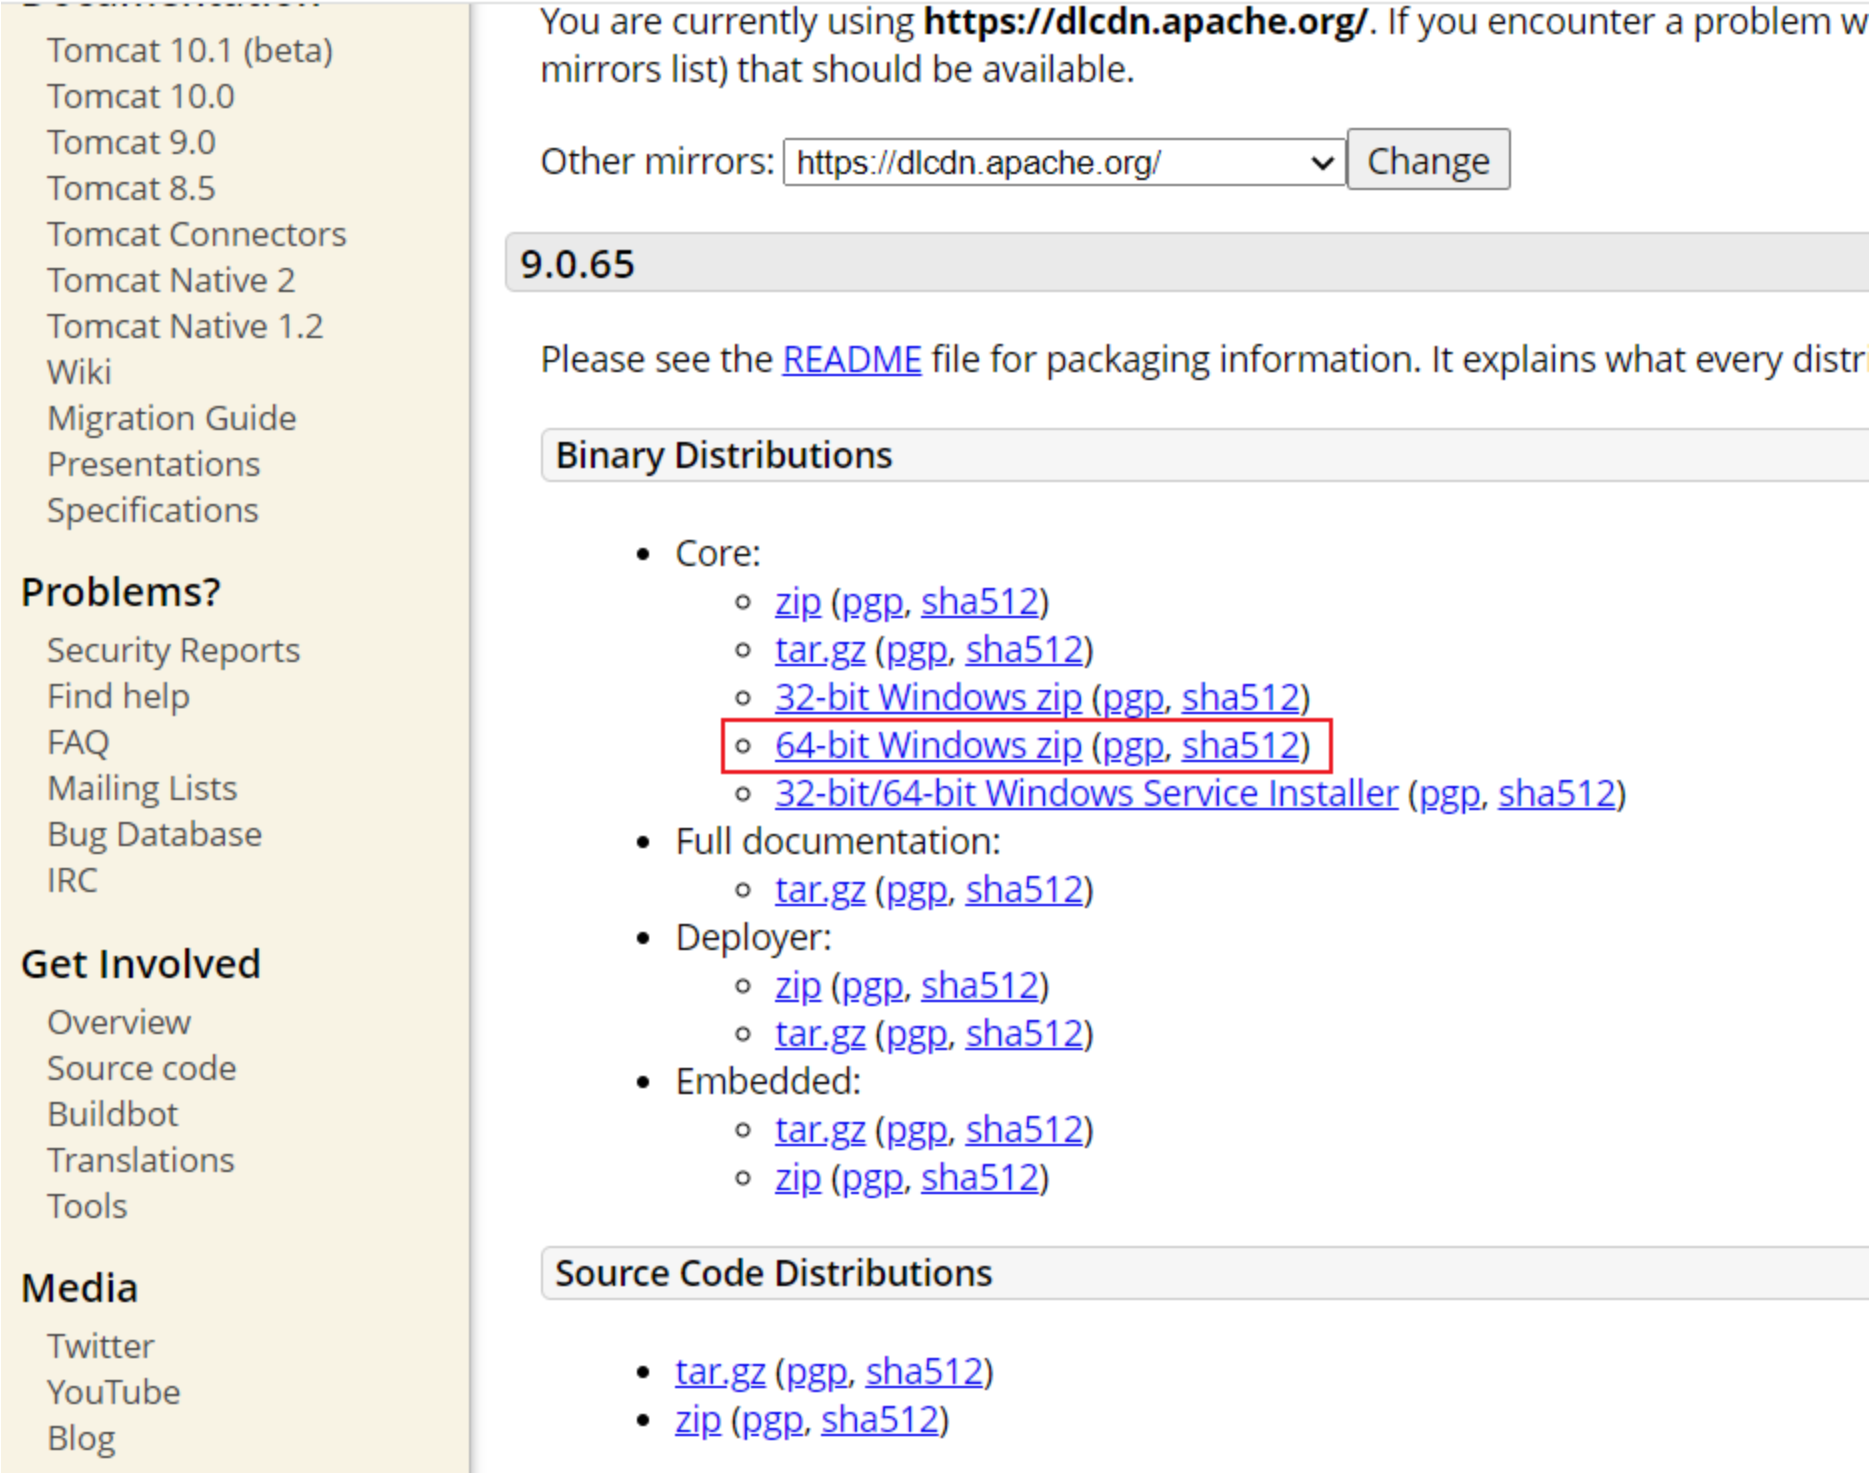Open sha512 checksum for source code tar.gz

(925, 1372)
